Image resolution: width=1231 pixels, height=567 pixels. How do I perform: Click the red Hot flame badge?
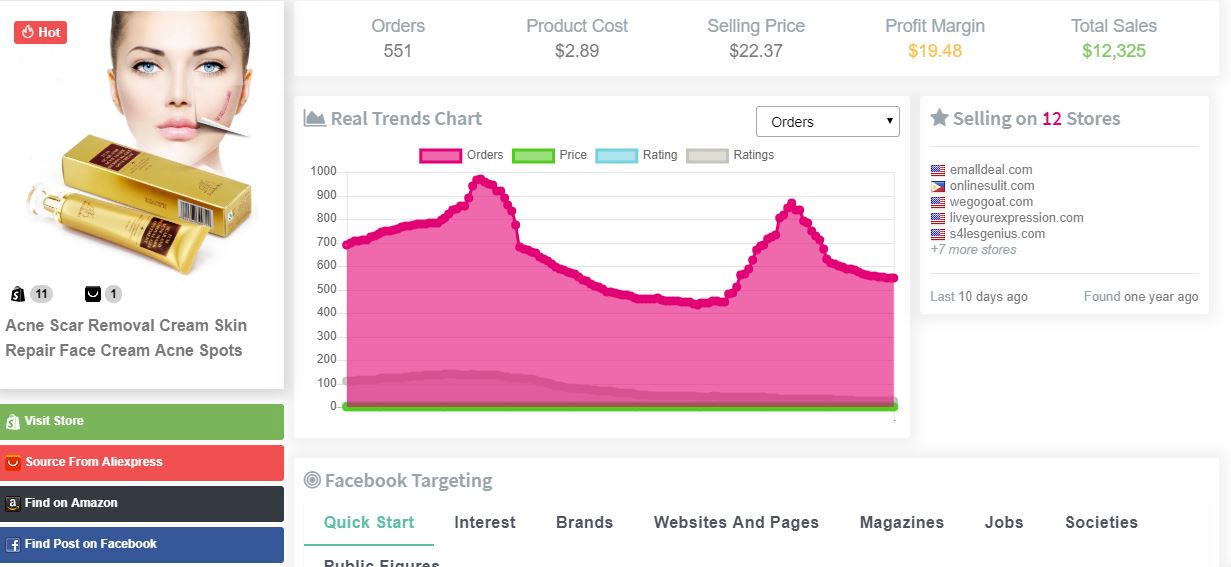point(40,32)
